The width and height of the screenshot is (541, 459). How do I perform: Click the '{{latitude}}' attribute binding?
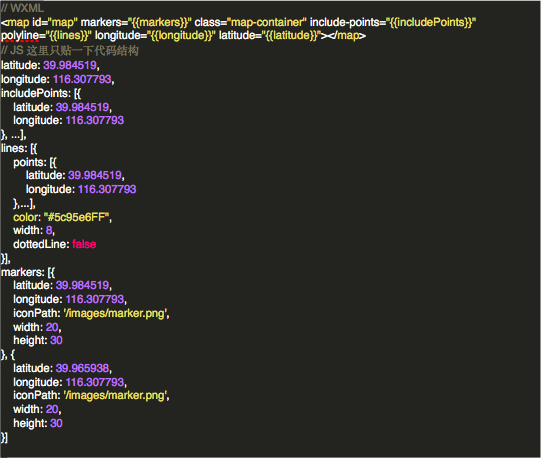291,36
